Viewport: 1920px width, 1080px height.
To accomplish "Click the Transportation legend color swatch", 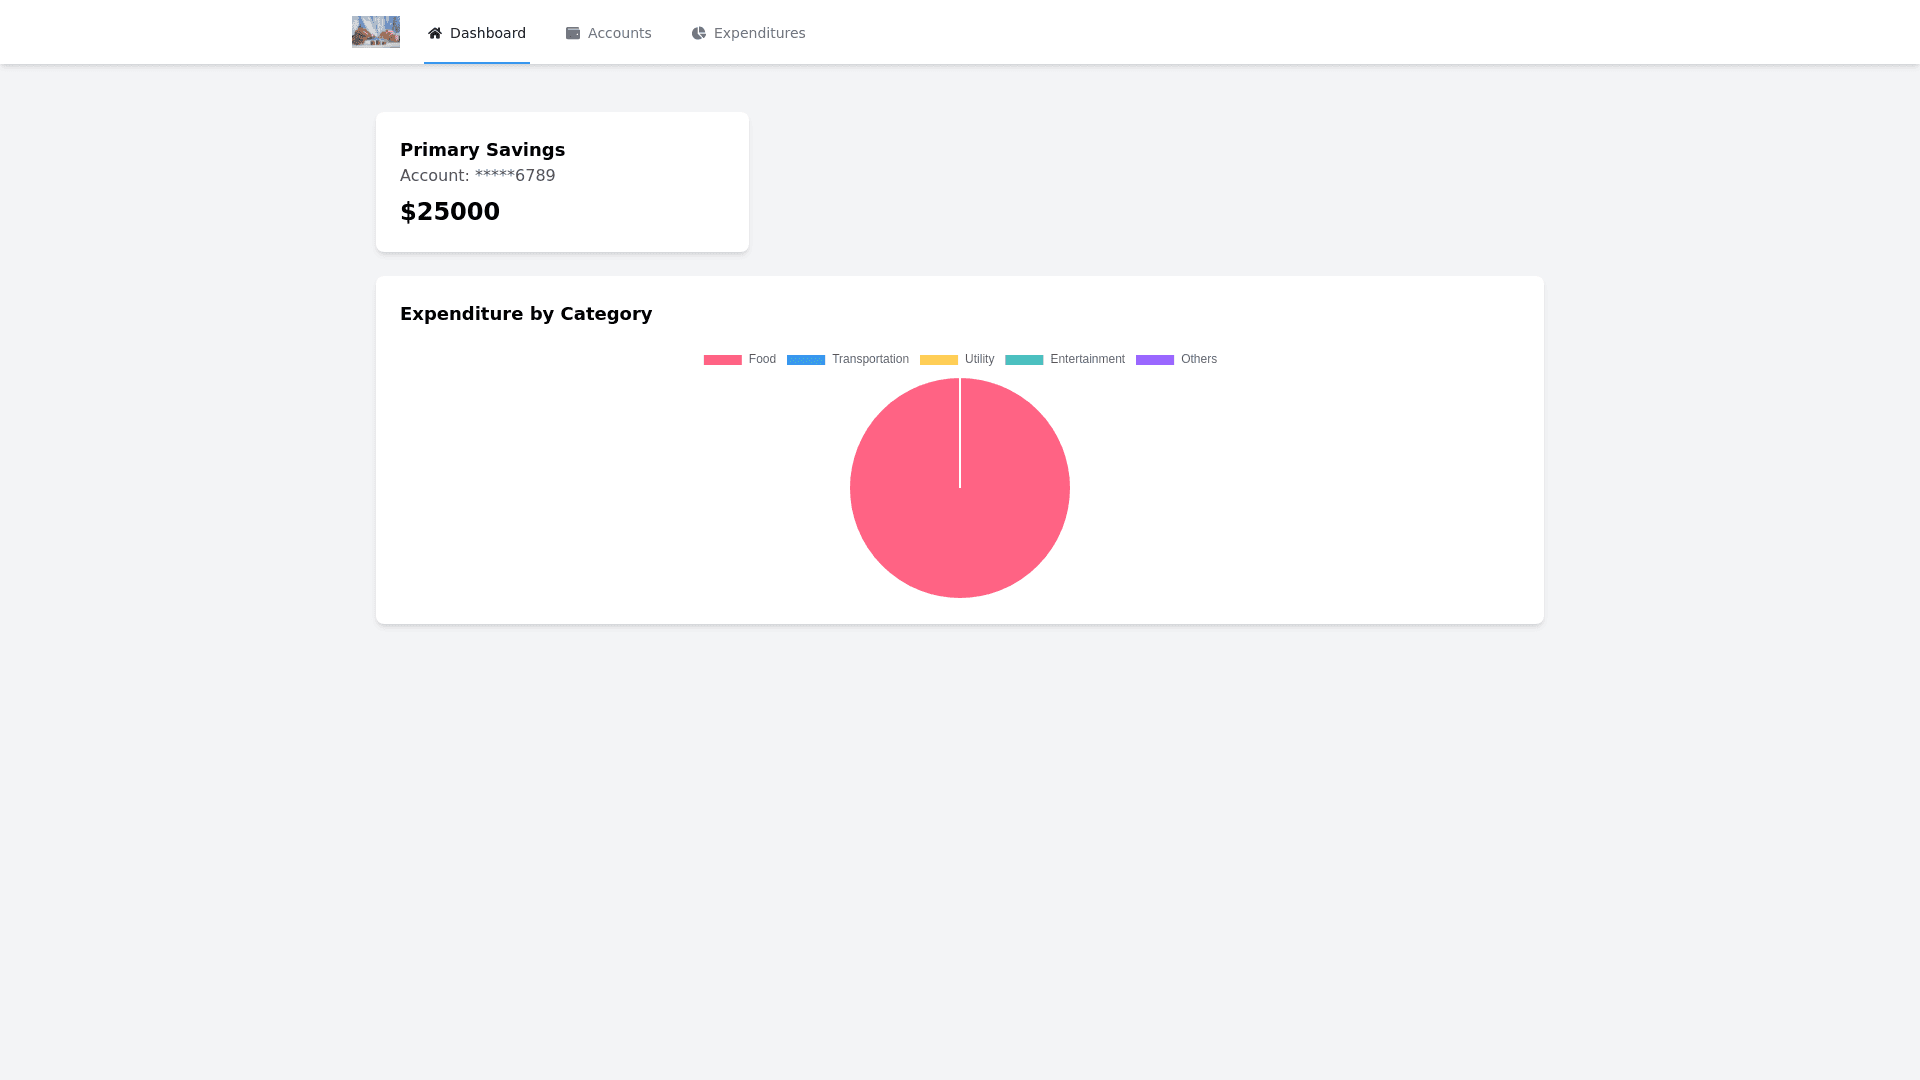I will click(x=806, y=359).
